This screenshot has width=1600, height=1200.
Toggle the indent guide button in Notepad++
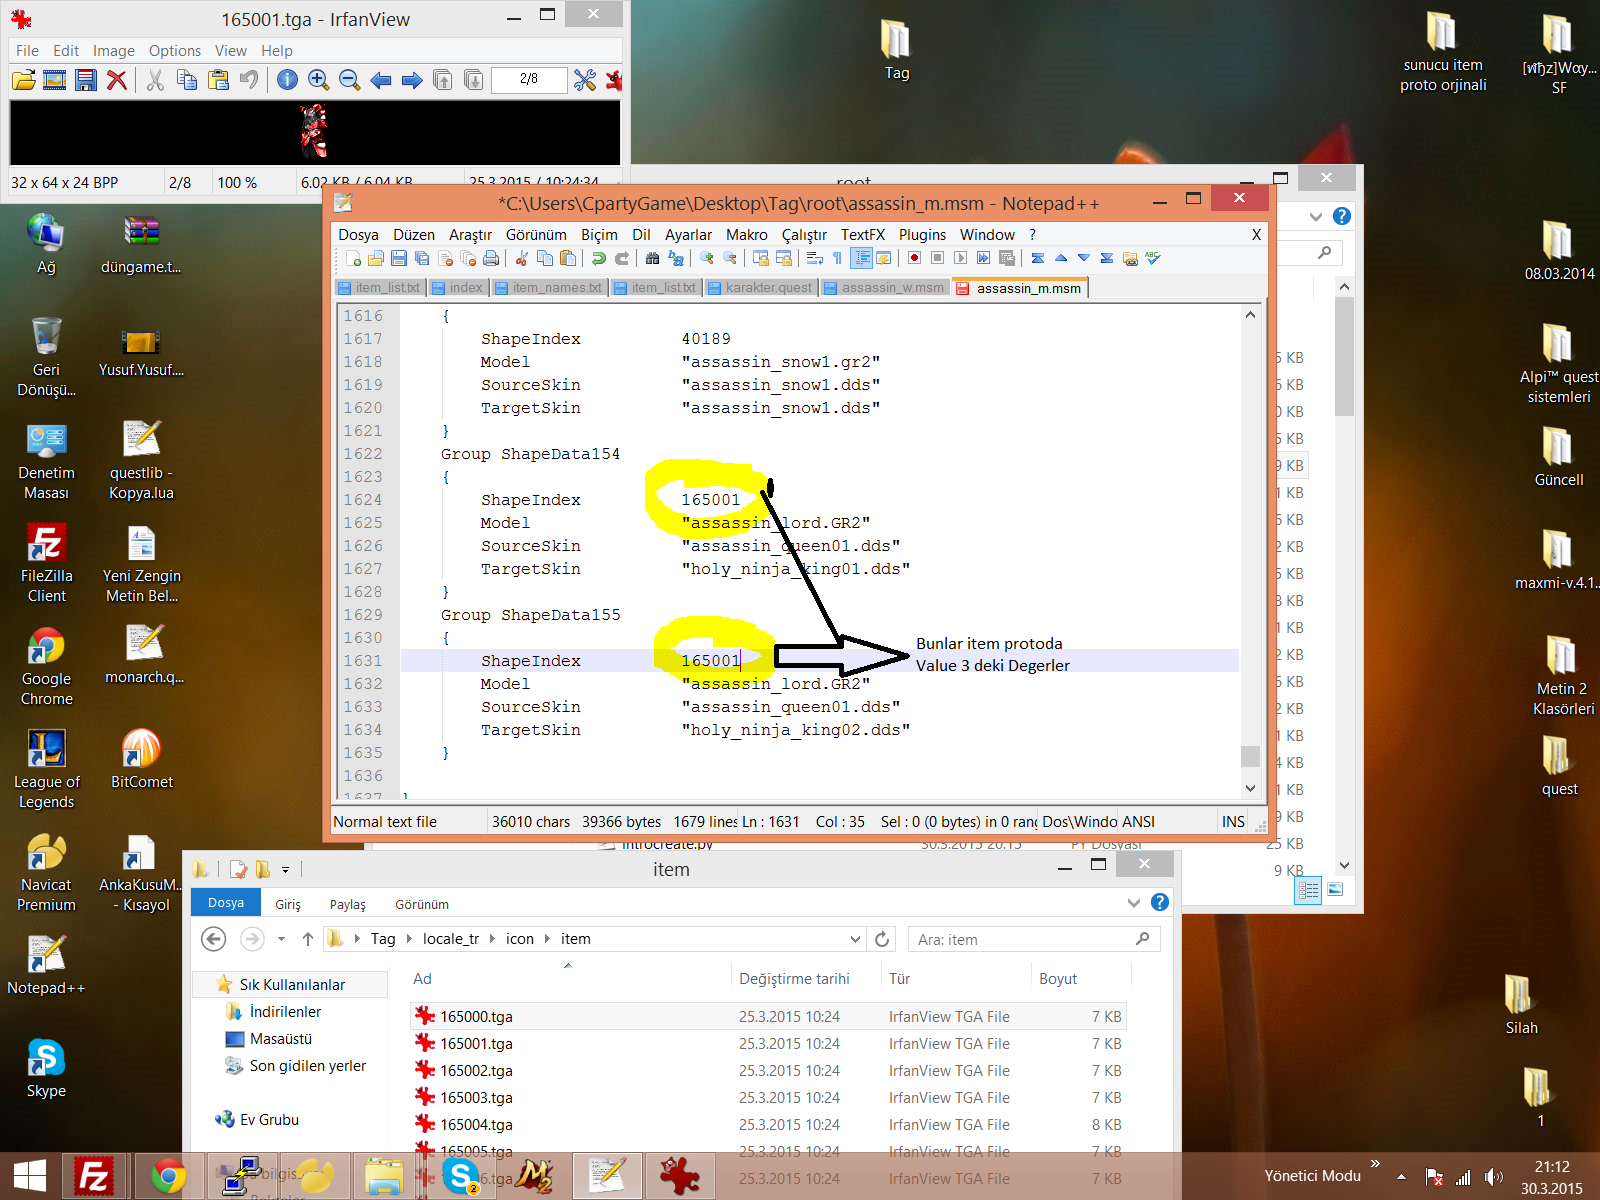point(861,258)
